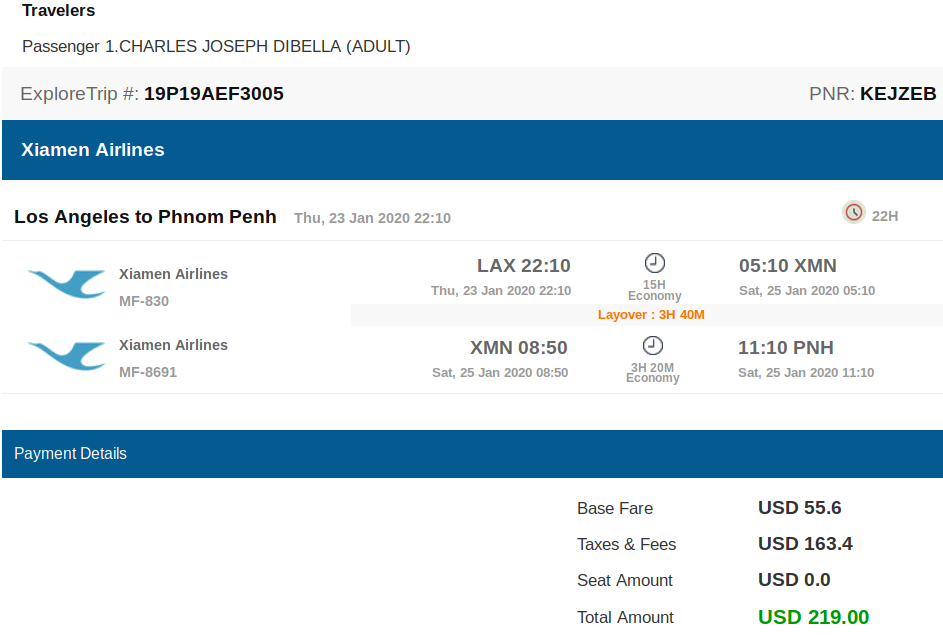Screen dimensions: 943x635
Task: Click the Taxes & Fees label
Action: pos(626,544)
